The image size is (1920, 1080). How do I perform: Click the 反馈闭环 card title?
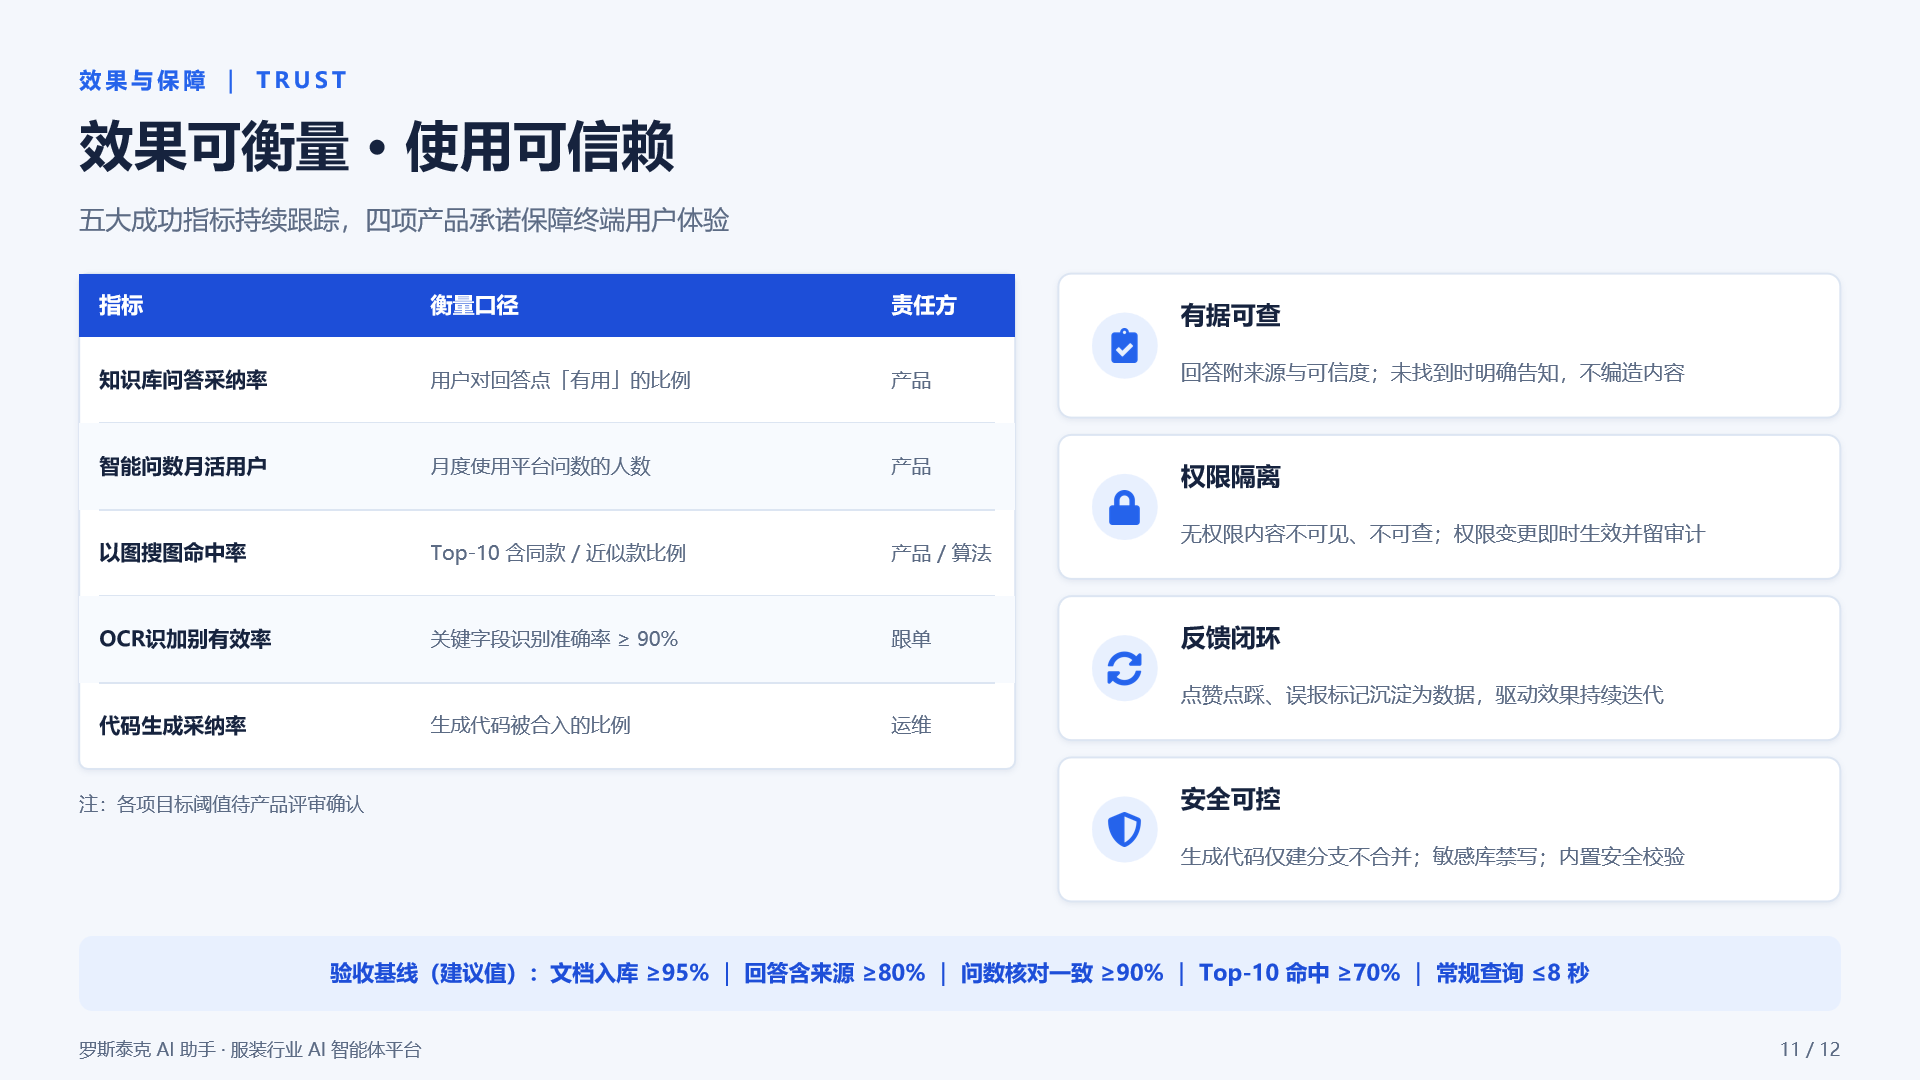point(1230,638)
